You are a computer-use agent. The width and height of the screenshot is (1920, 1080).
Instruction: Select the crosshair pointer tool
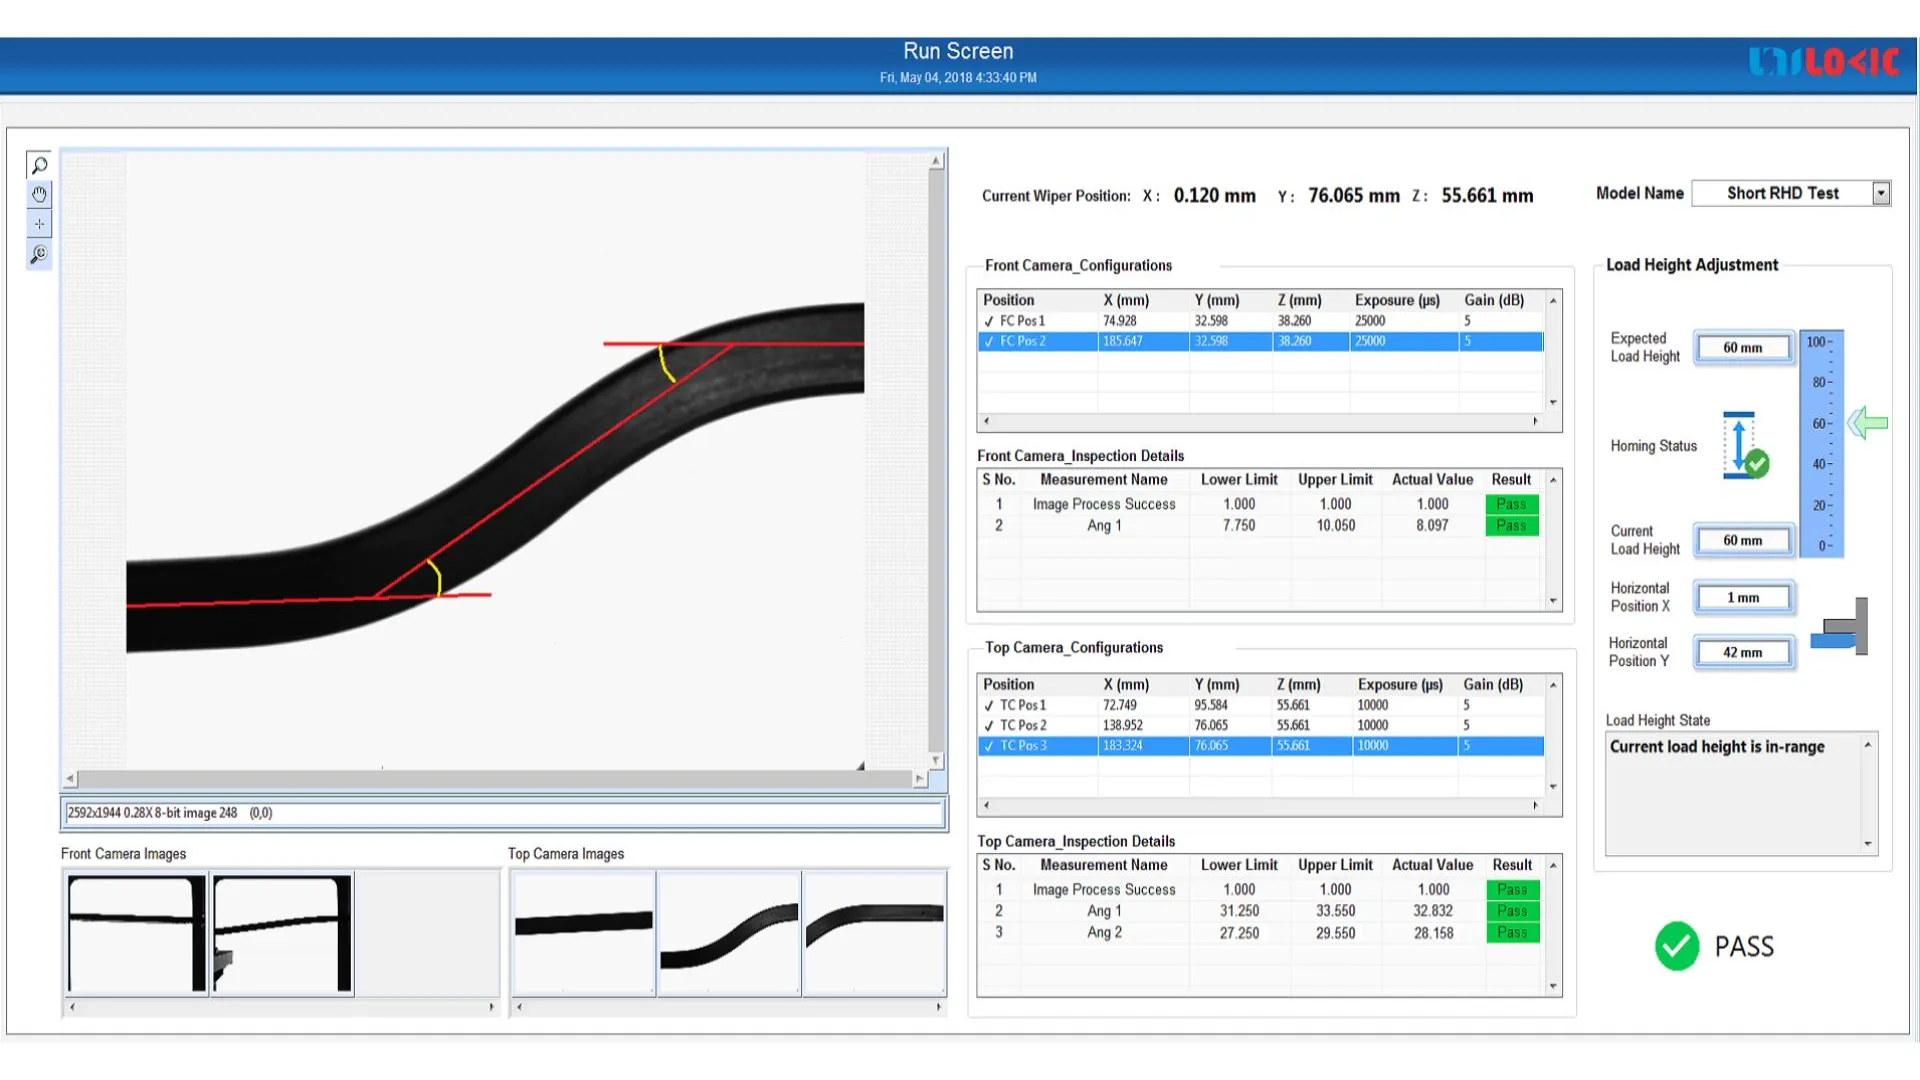39,224
